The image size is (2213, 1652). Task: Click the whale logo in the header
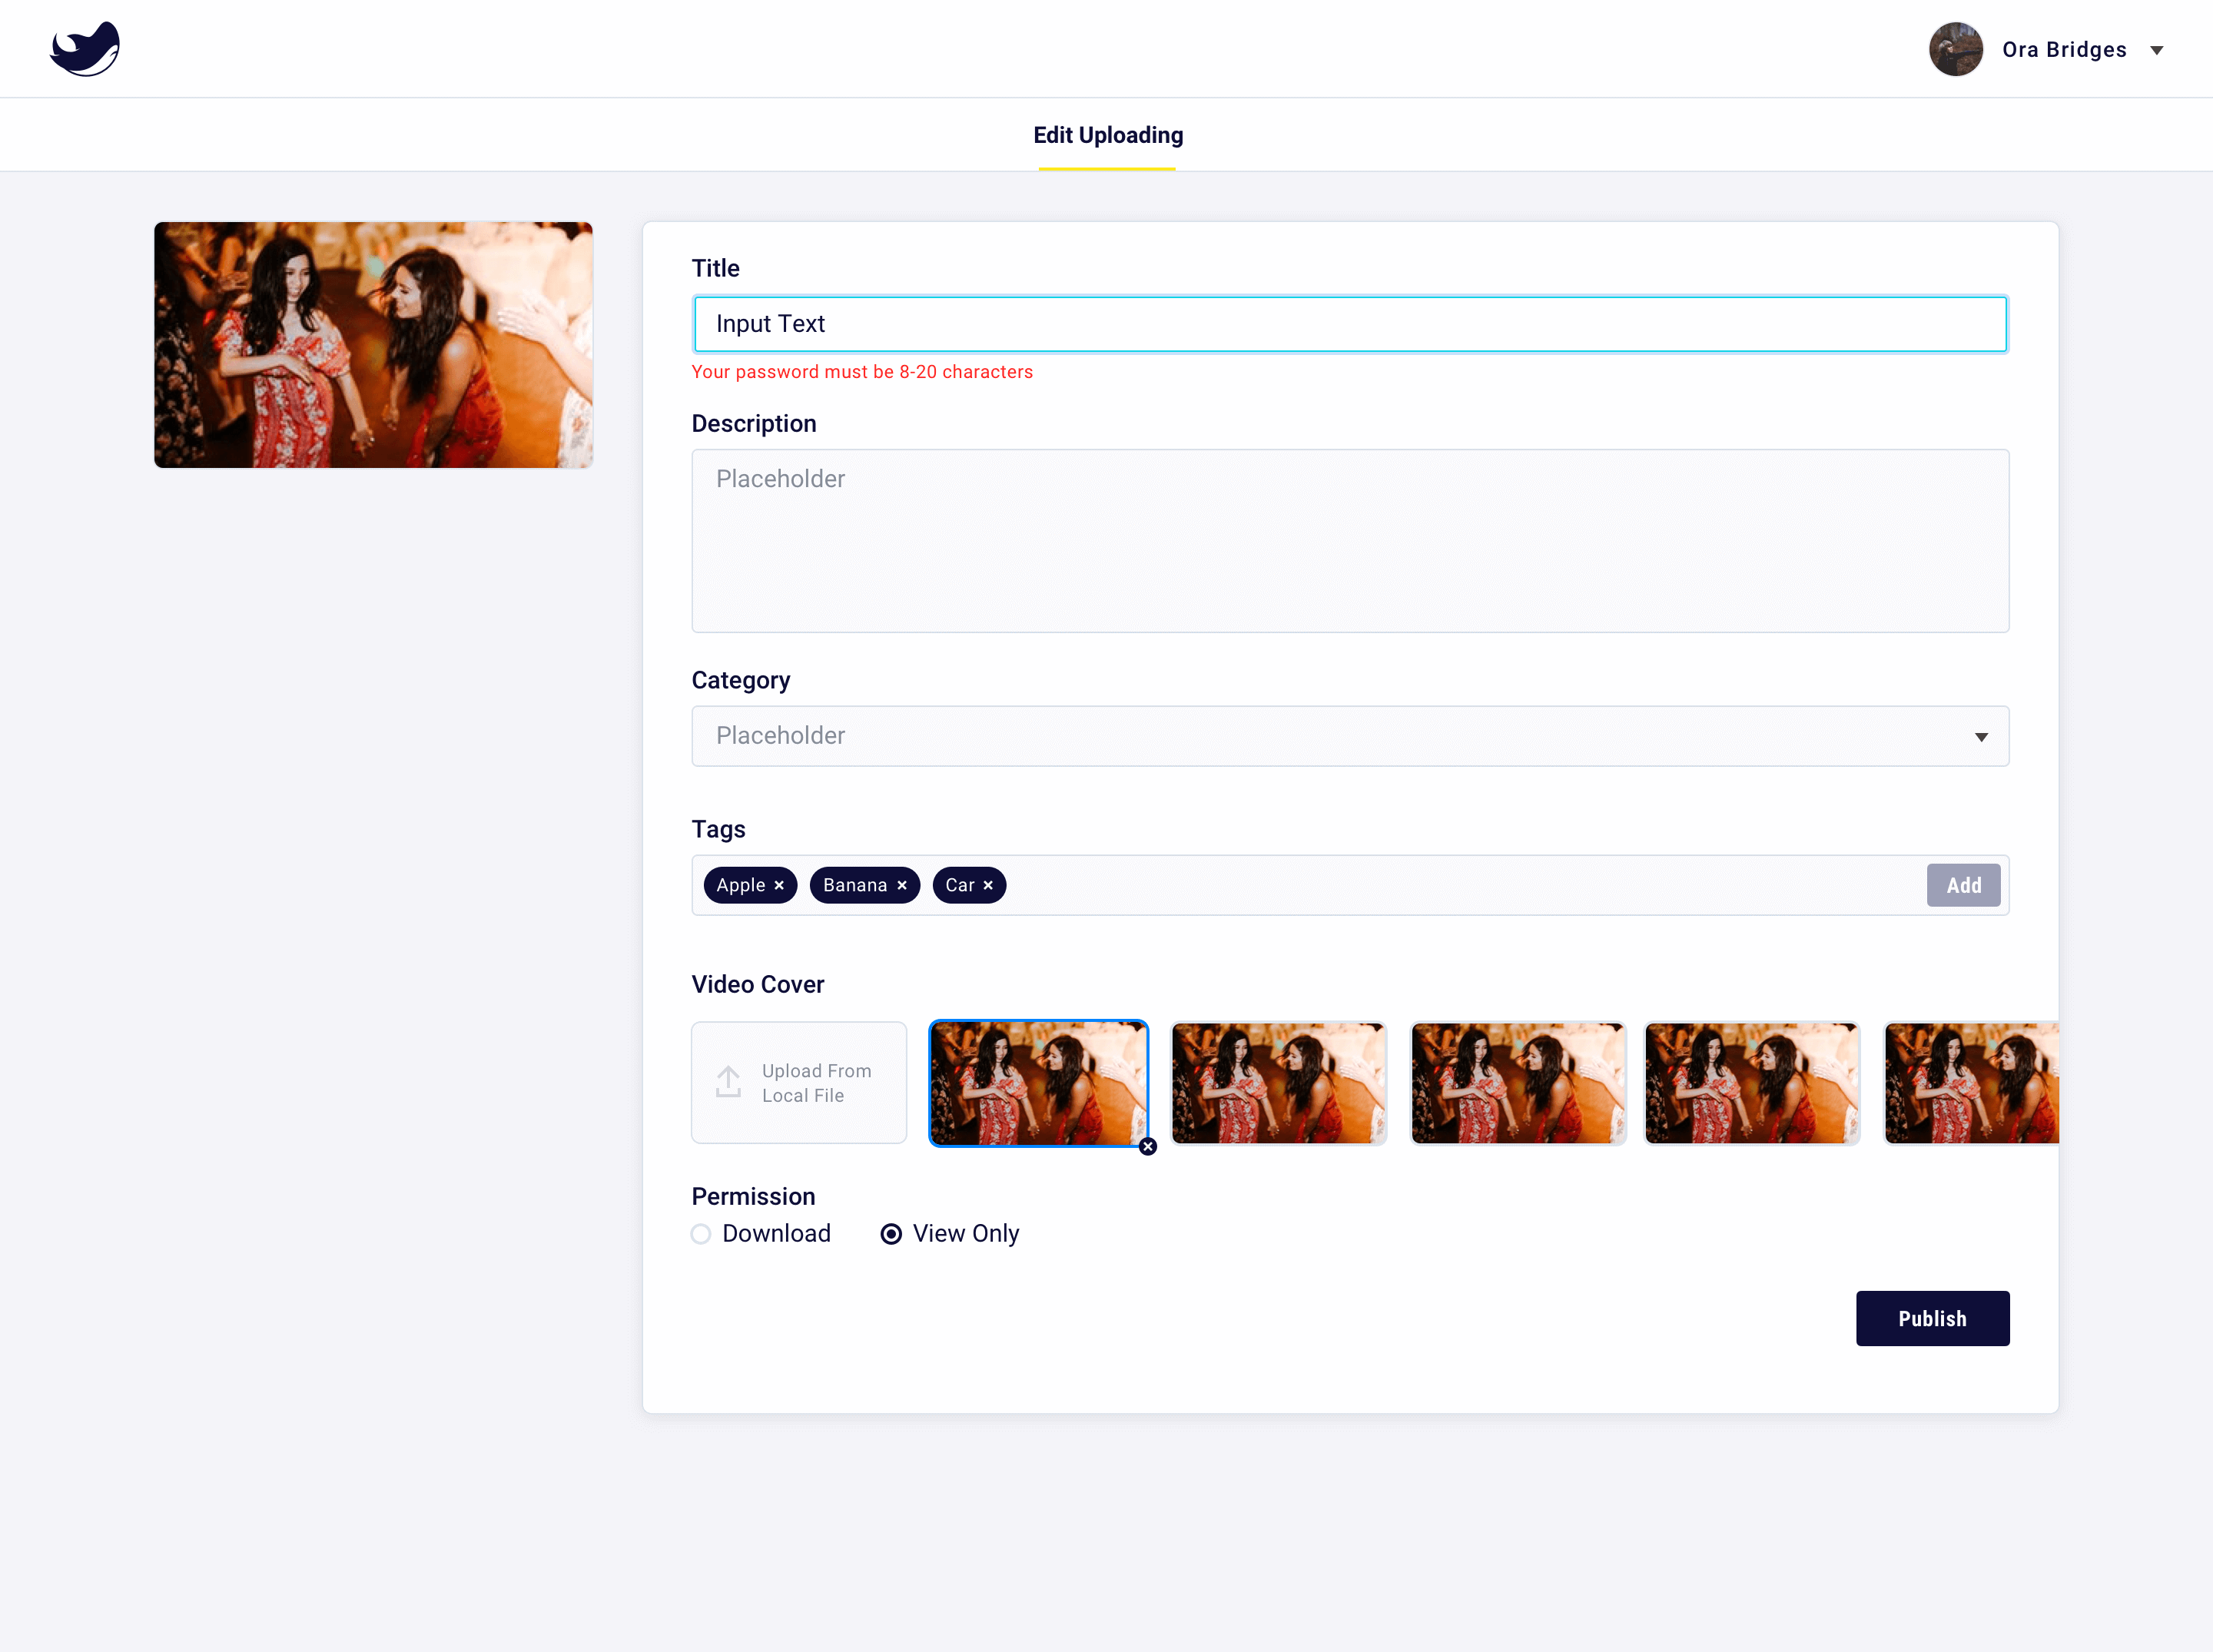pyautogui.click(x=85, y=49)
